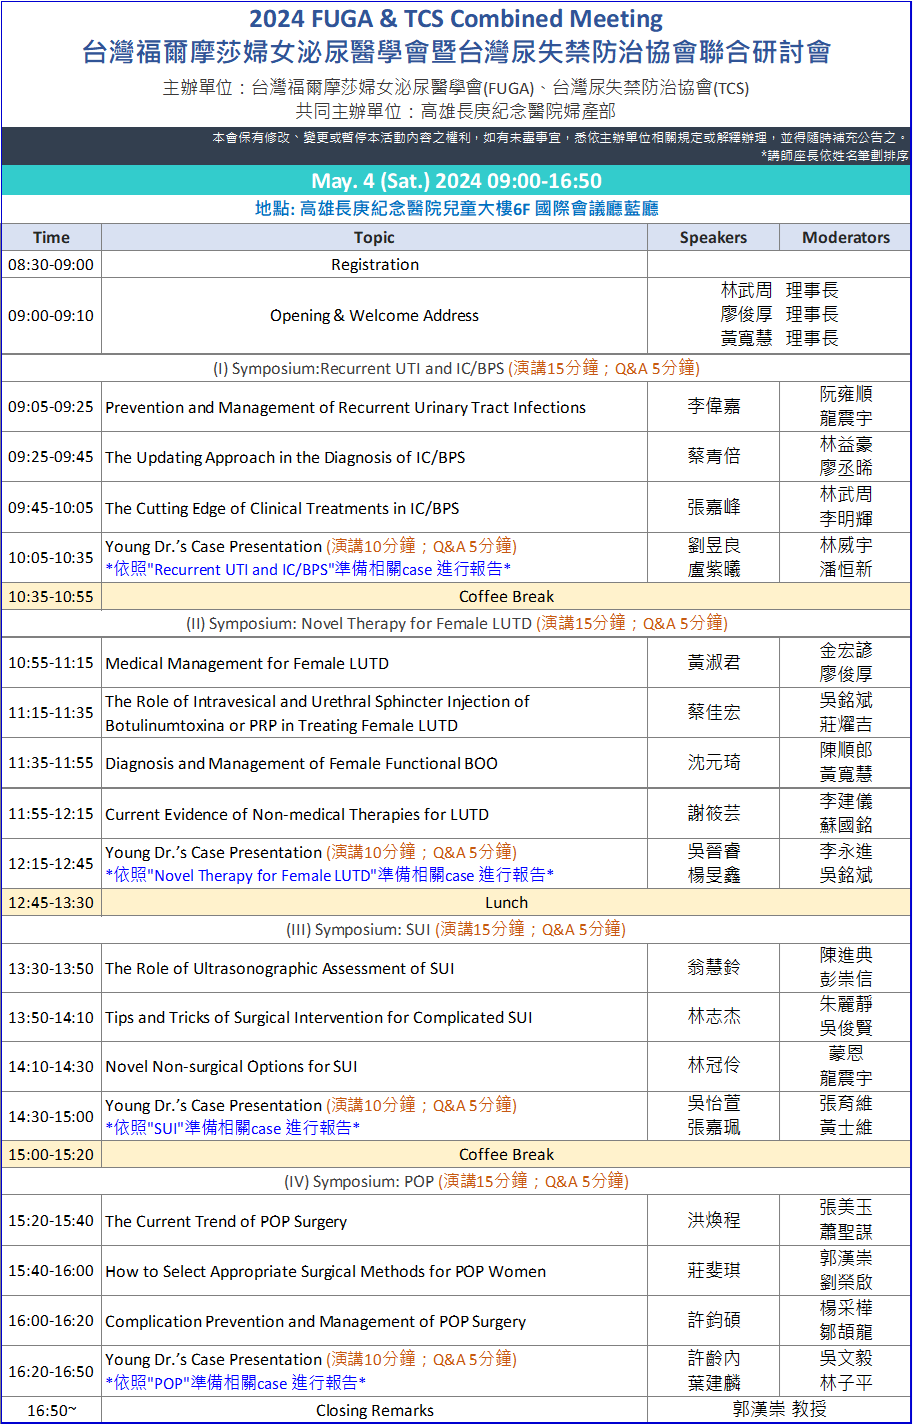This screenshot has width=913, height=1425.
Task: Select the 'Moderators' column header
Action: pyautogui.click(x=846, y=238)
